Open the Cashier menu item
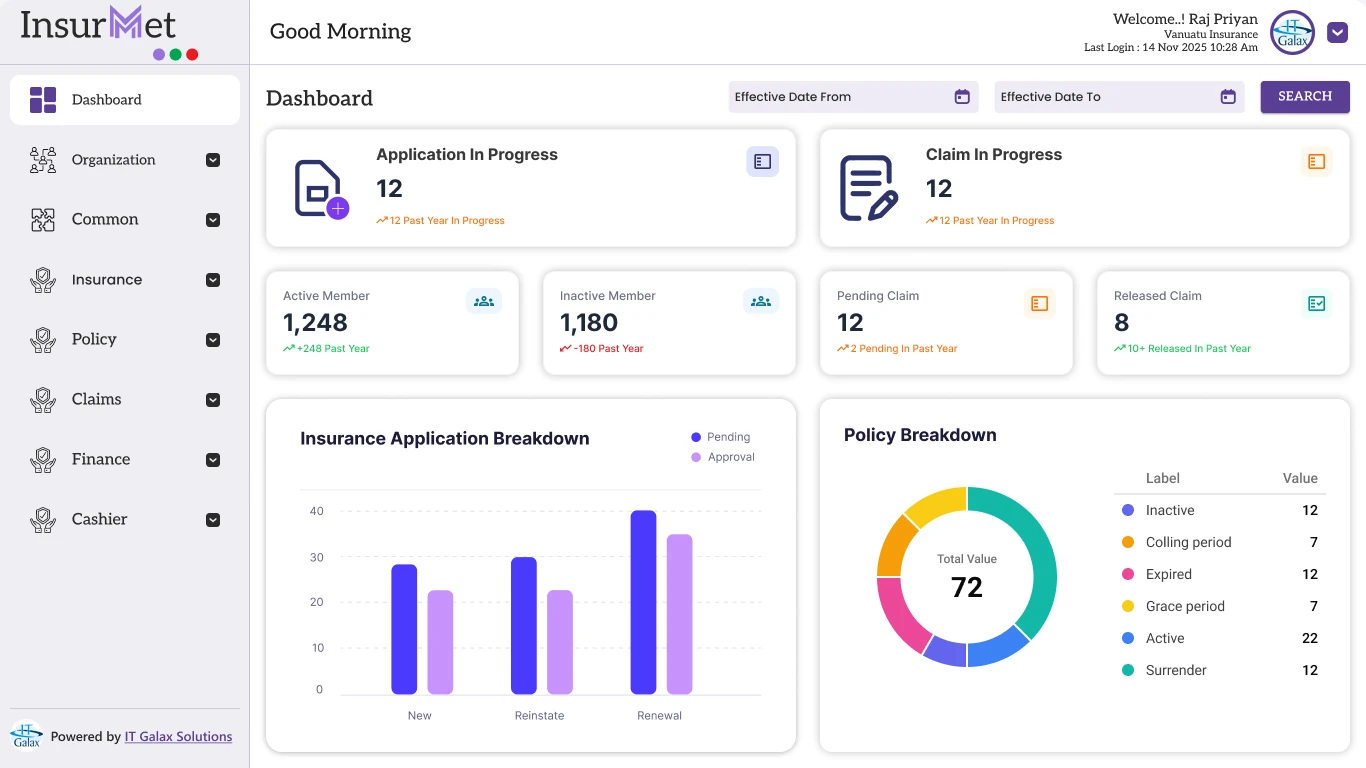 pos(125,520)
